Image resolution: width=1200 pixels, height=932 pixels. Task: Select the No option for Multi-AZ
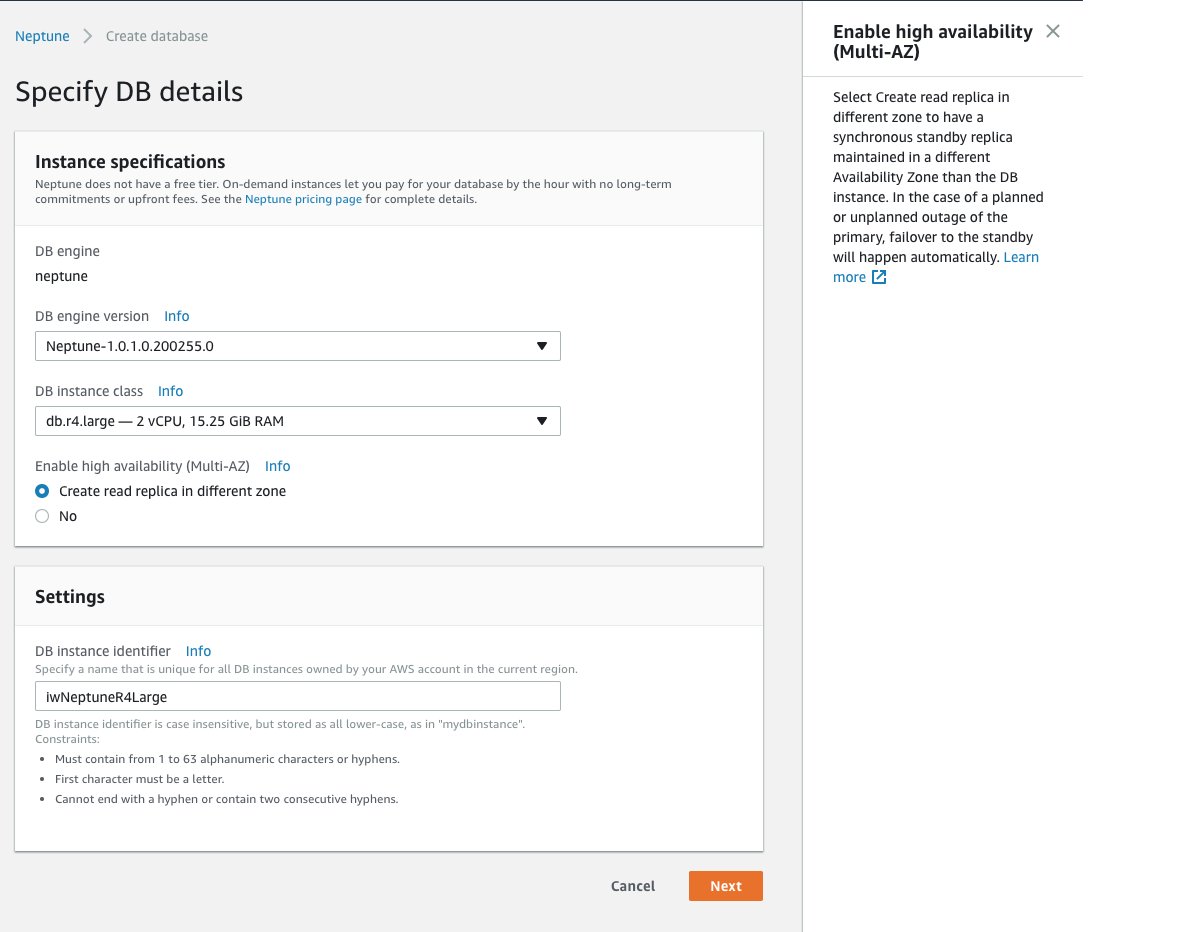tap(42, 516)
